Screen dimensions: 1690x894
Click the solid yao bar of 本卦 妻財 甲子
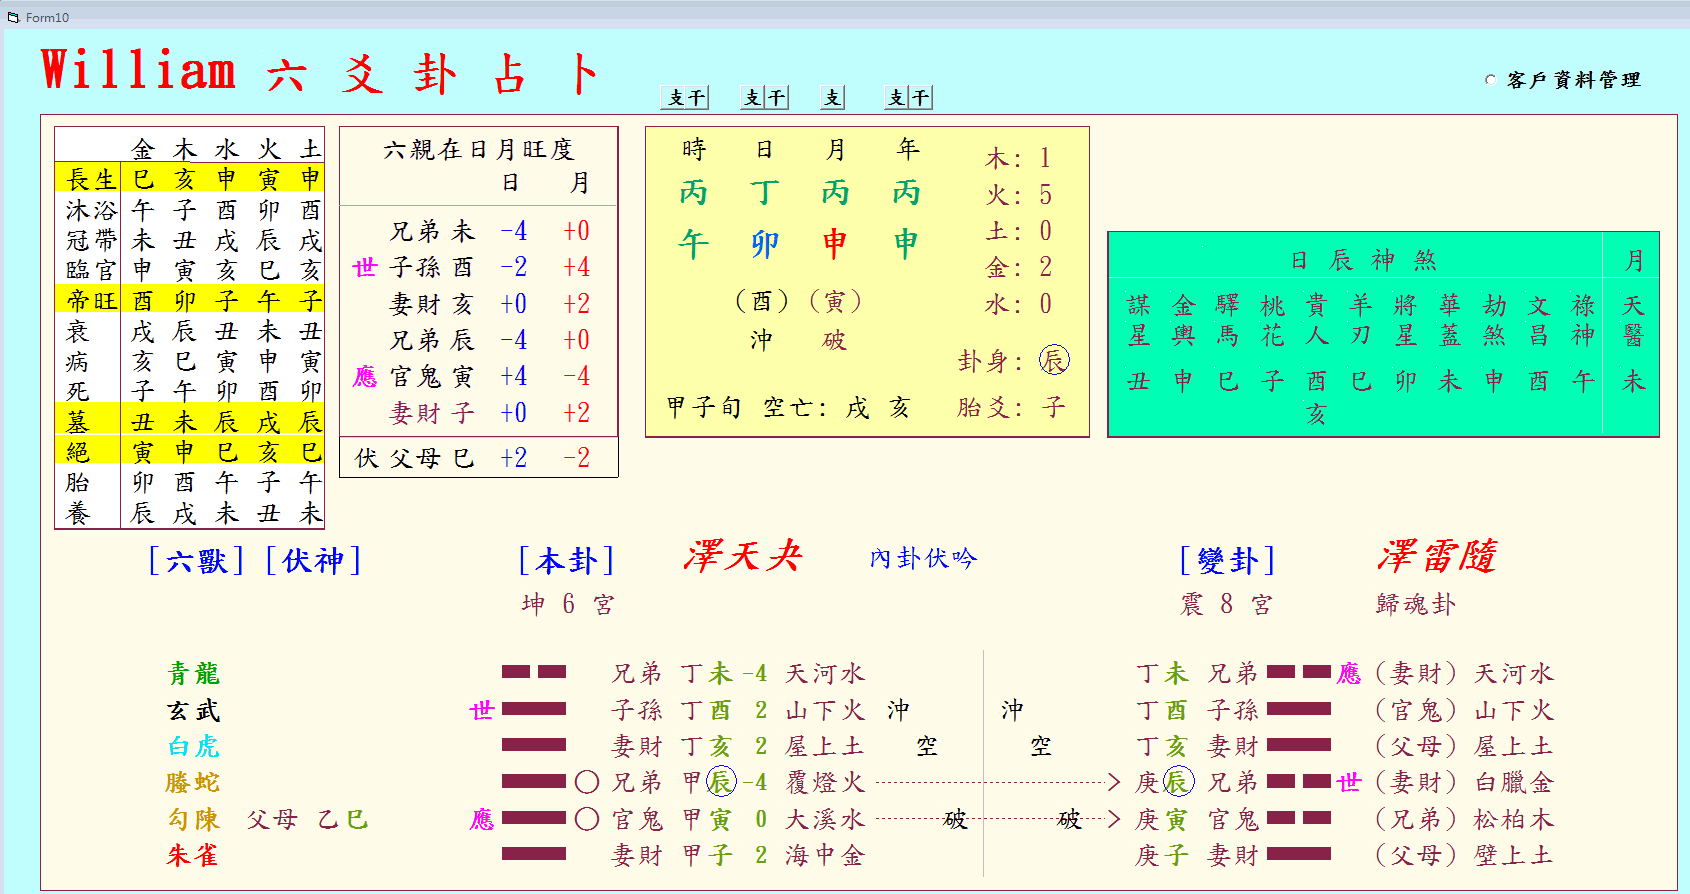coord(534,854)
